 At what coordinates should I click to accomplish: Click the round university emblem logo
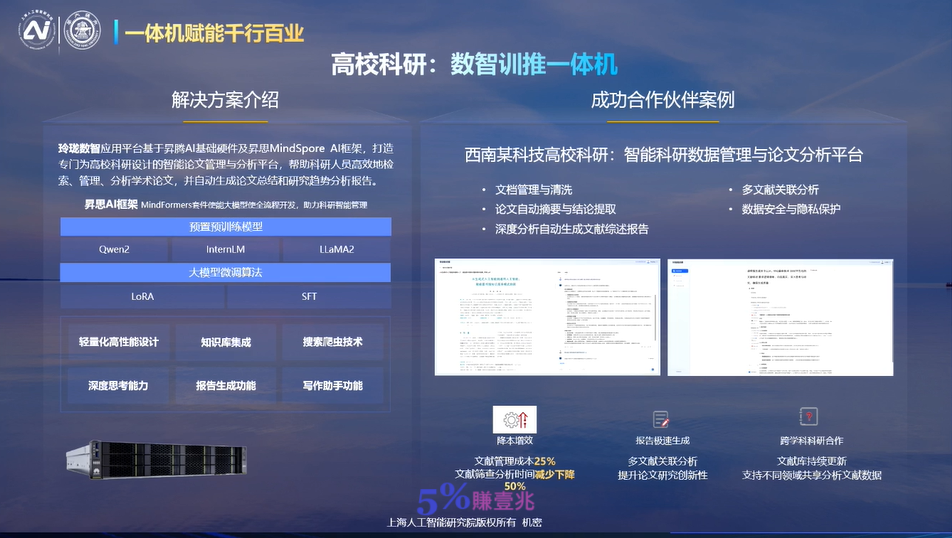pyautogui.click(x=82, y=31)
